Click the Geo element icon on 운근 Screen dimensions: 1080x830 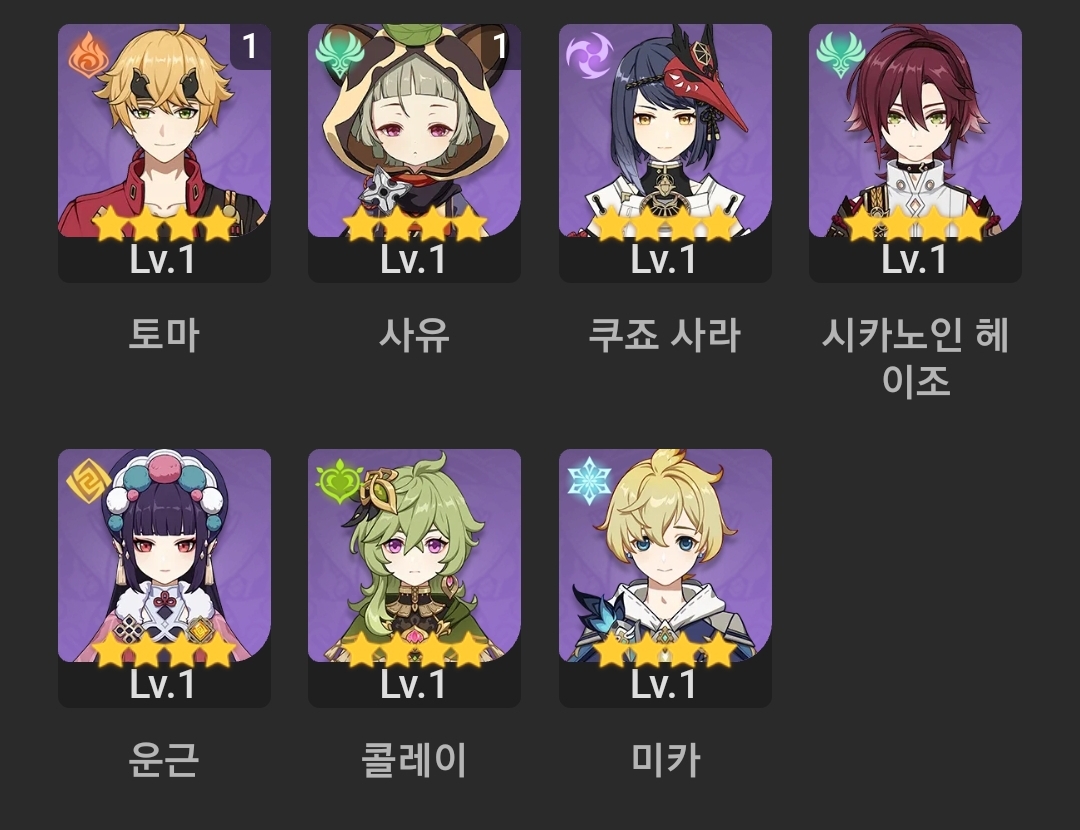[89, 479]
